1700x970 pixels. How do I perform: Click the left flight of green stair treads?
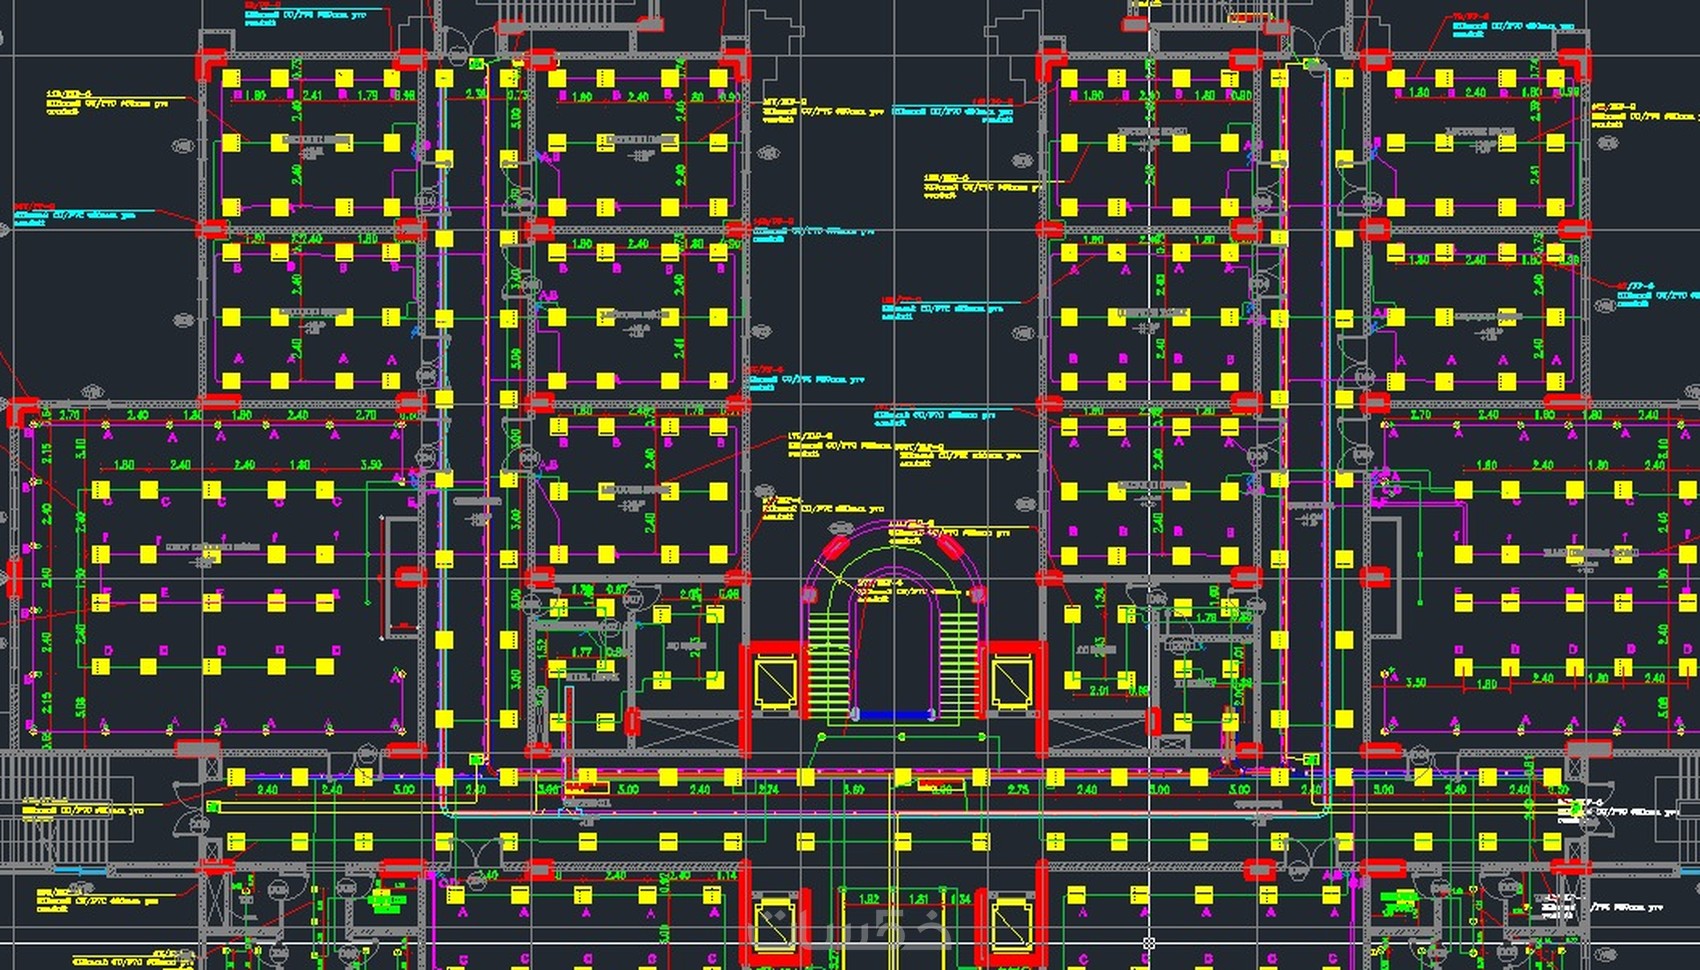point(827,663)
